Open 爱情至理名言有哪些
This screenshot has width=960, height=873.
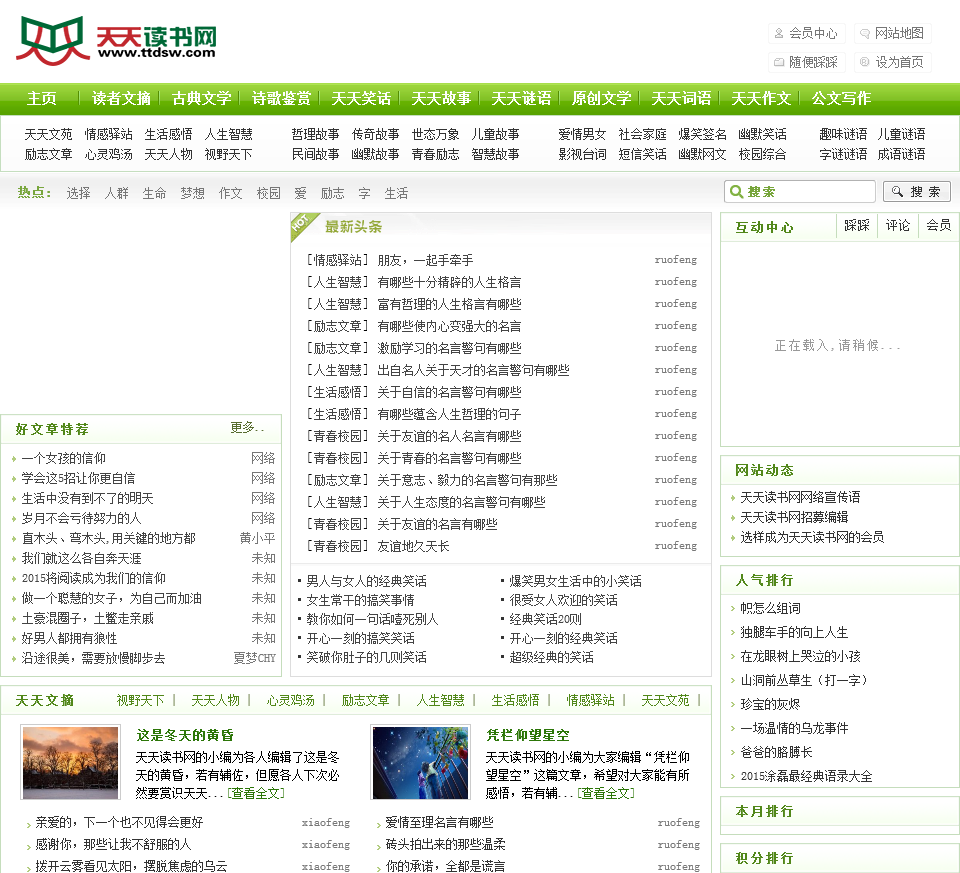[x=439, y=823]
